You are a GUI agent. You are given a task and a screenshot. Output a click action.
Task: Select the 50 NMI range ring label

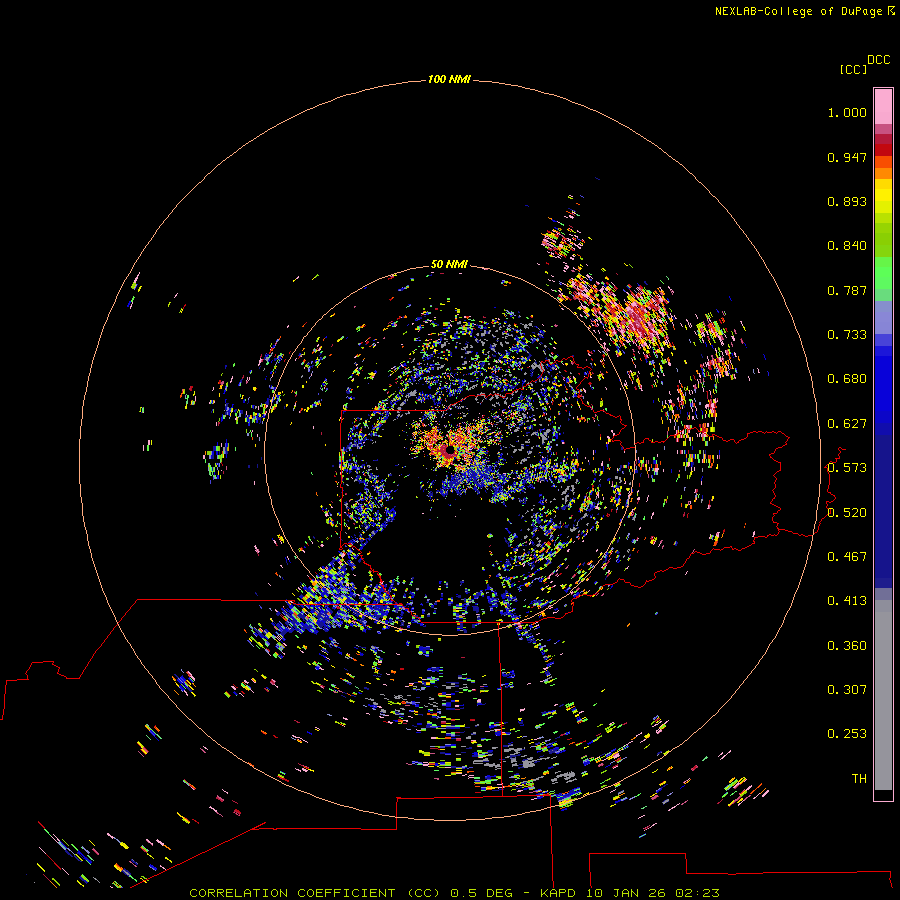[x=449, y=264]
